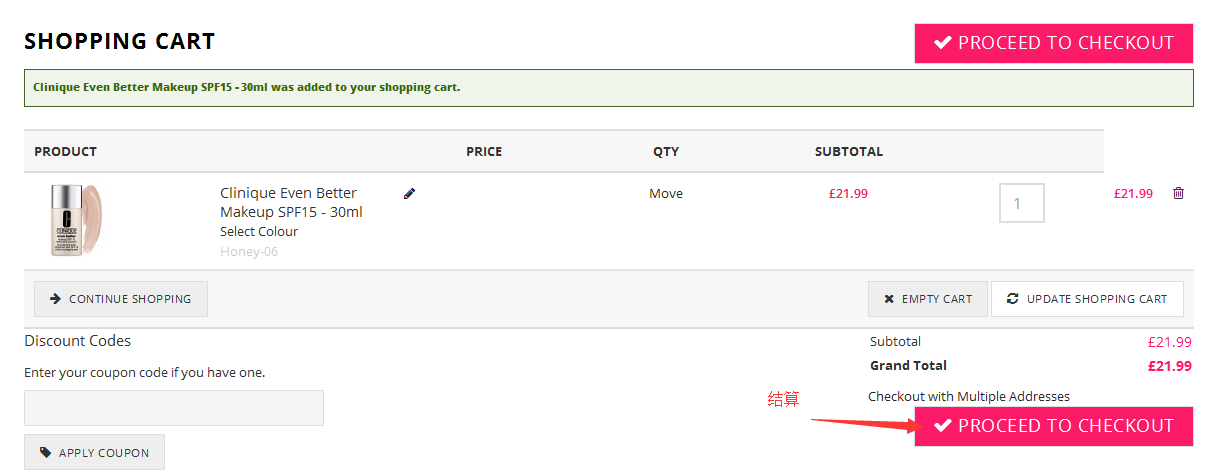Click refresh icon on Update Shopping Cart

coord(1013,299)
